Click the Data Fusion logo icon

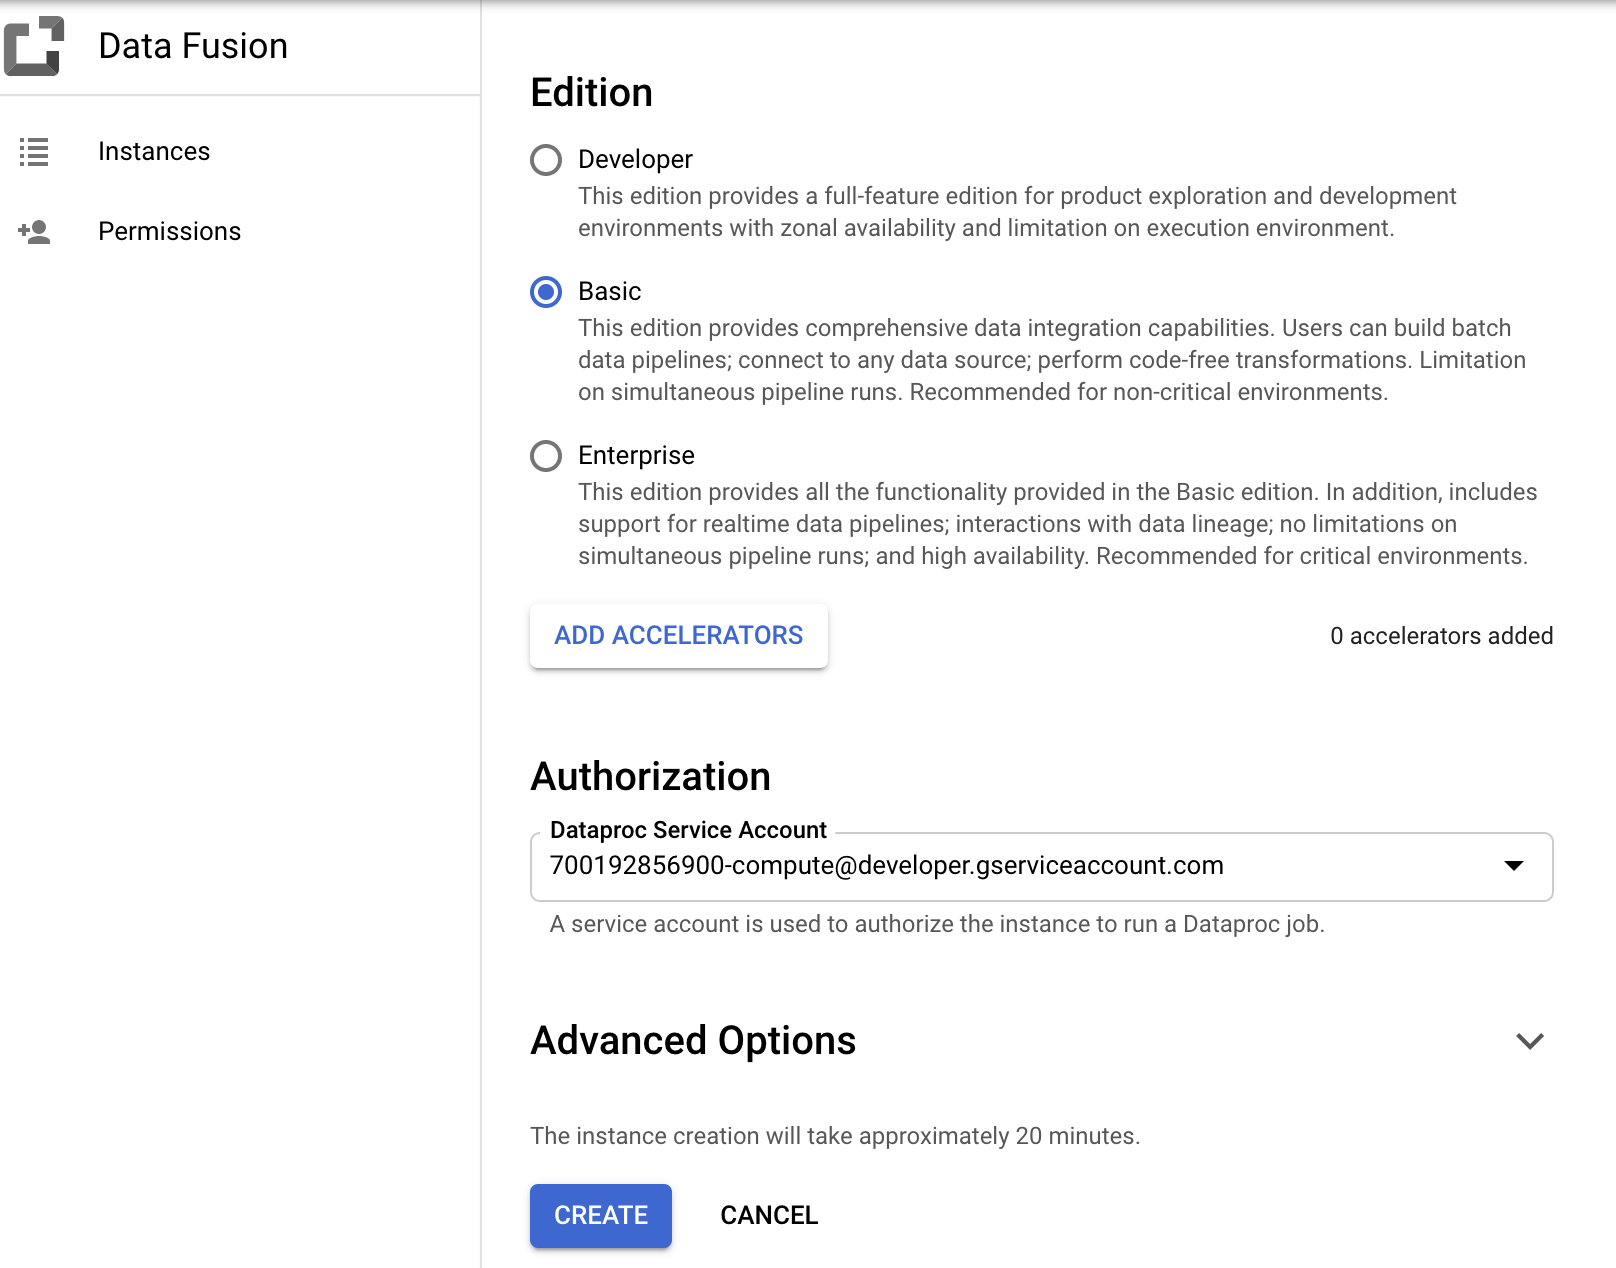point(35,44)
